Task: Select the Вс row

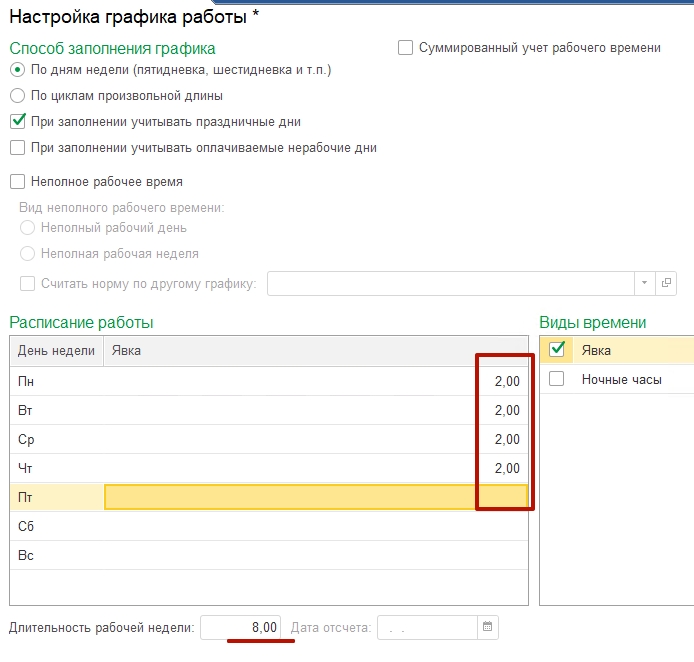Action: 269,555
